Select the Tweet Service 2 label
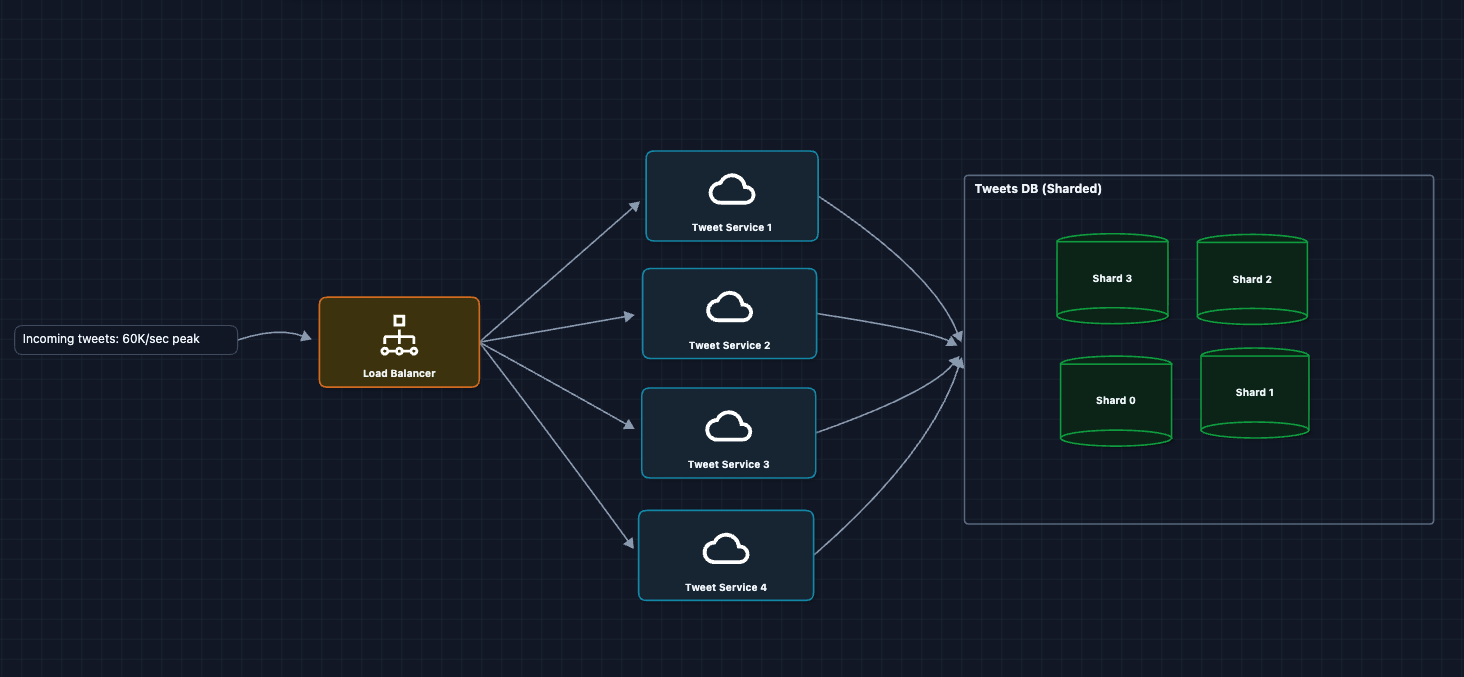The image size is (1464, 677). [729, 346]
